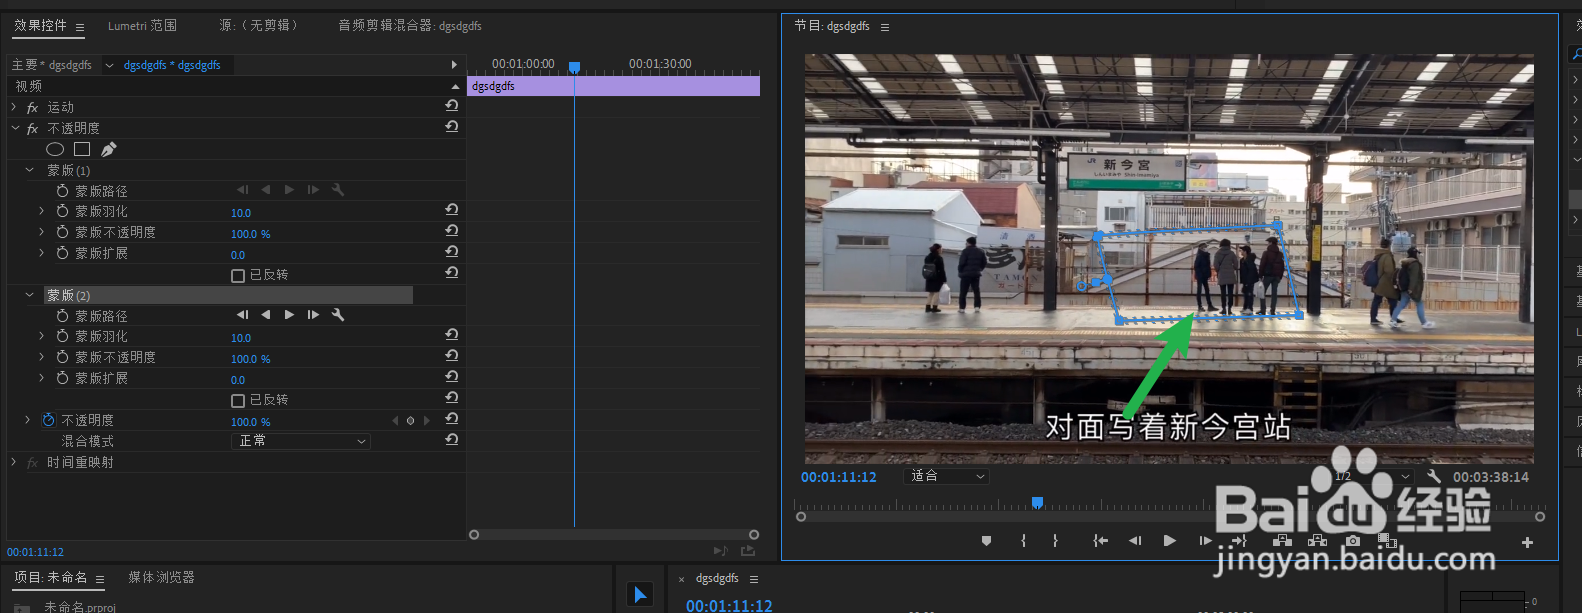
Task: Play the sequence in program monitor
Action: pyautogui.click(x=1170, y=541)
